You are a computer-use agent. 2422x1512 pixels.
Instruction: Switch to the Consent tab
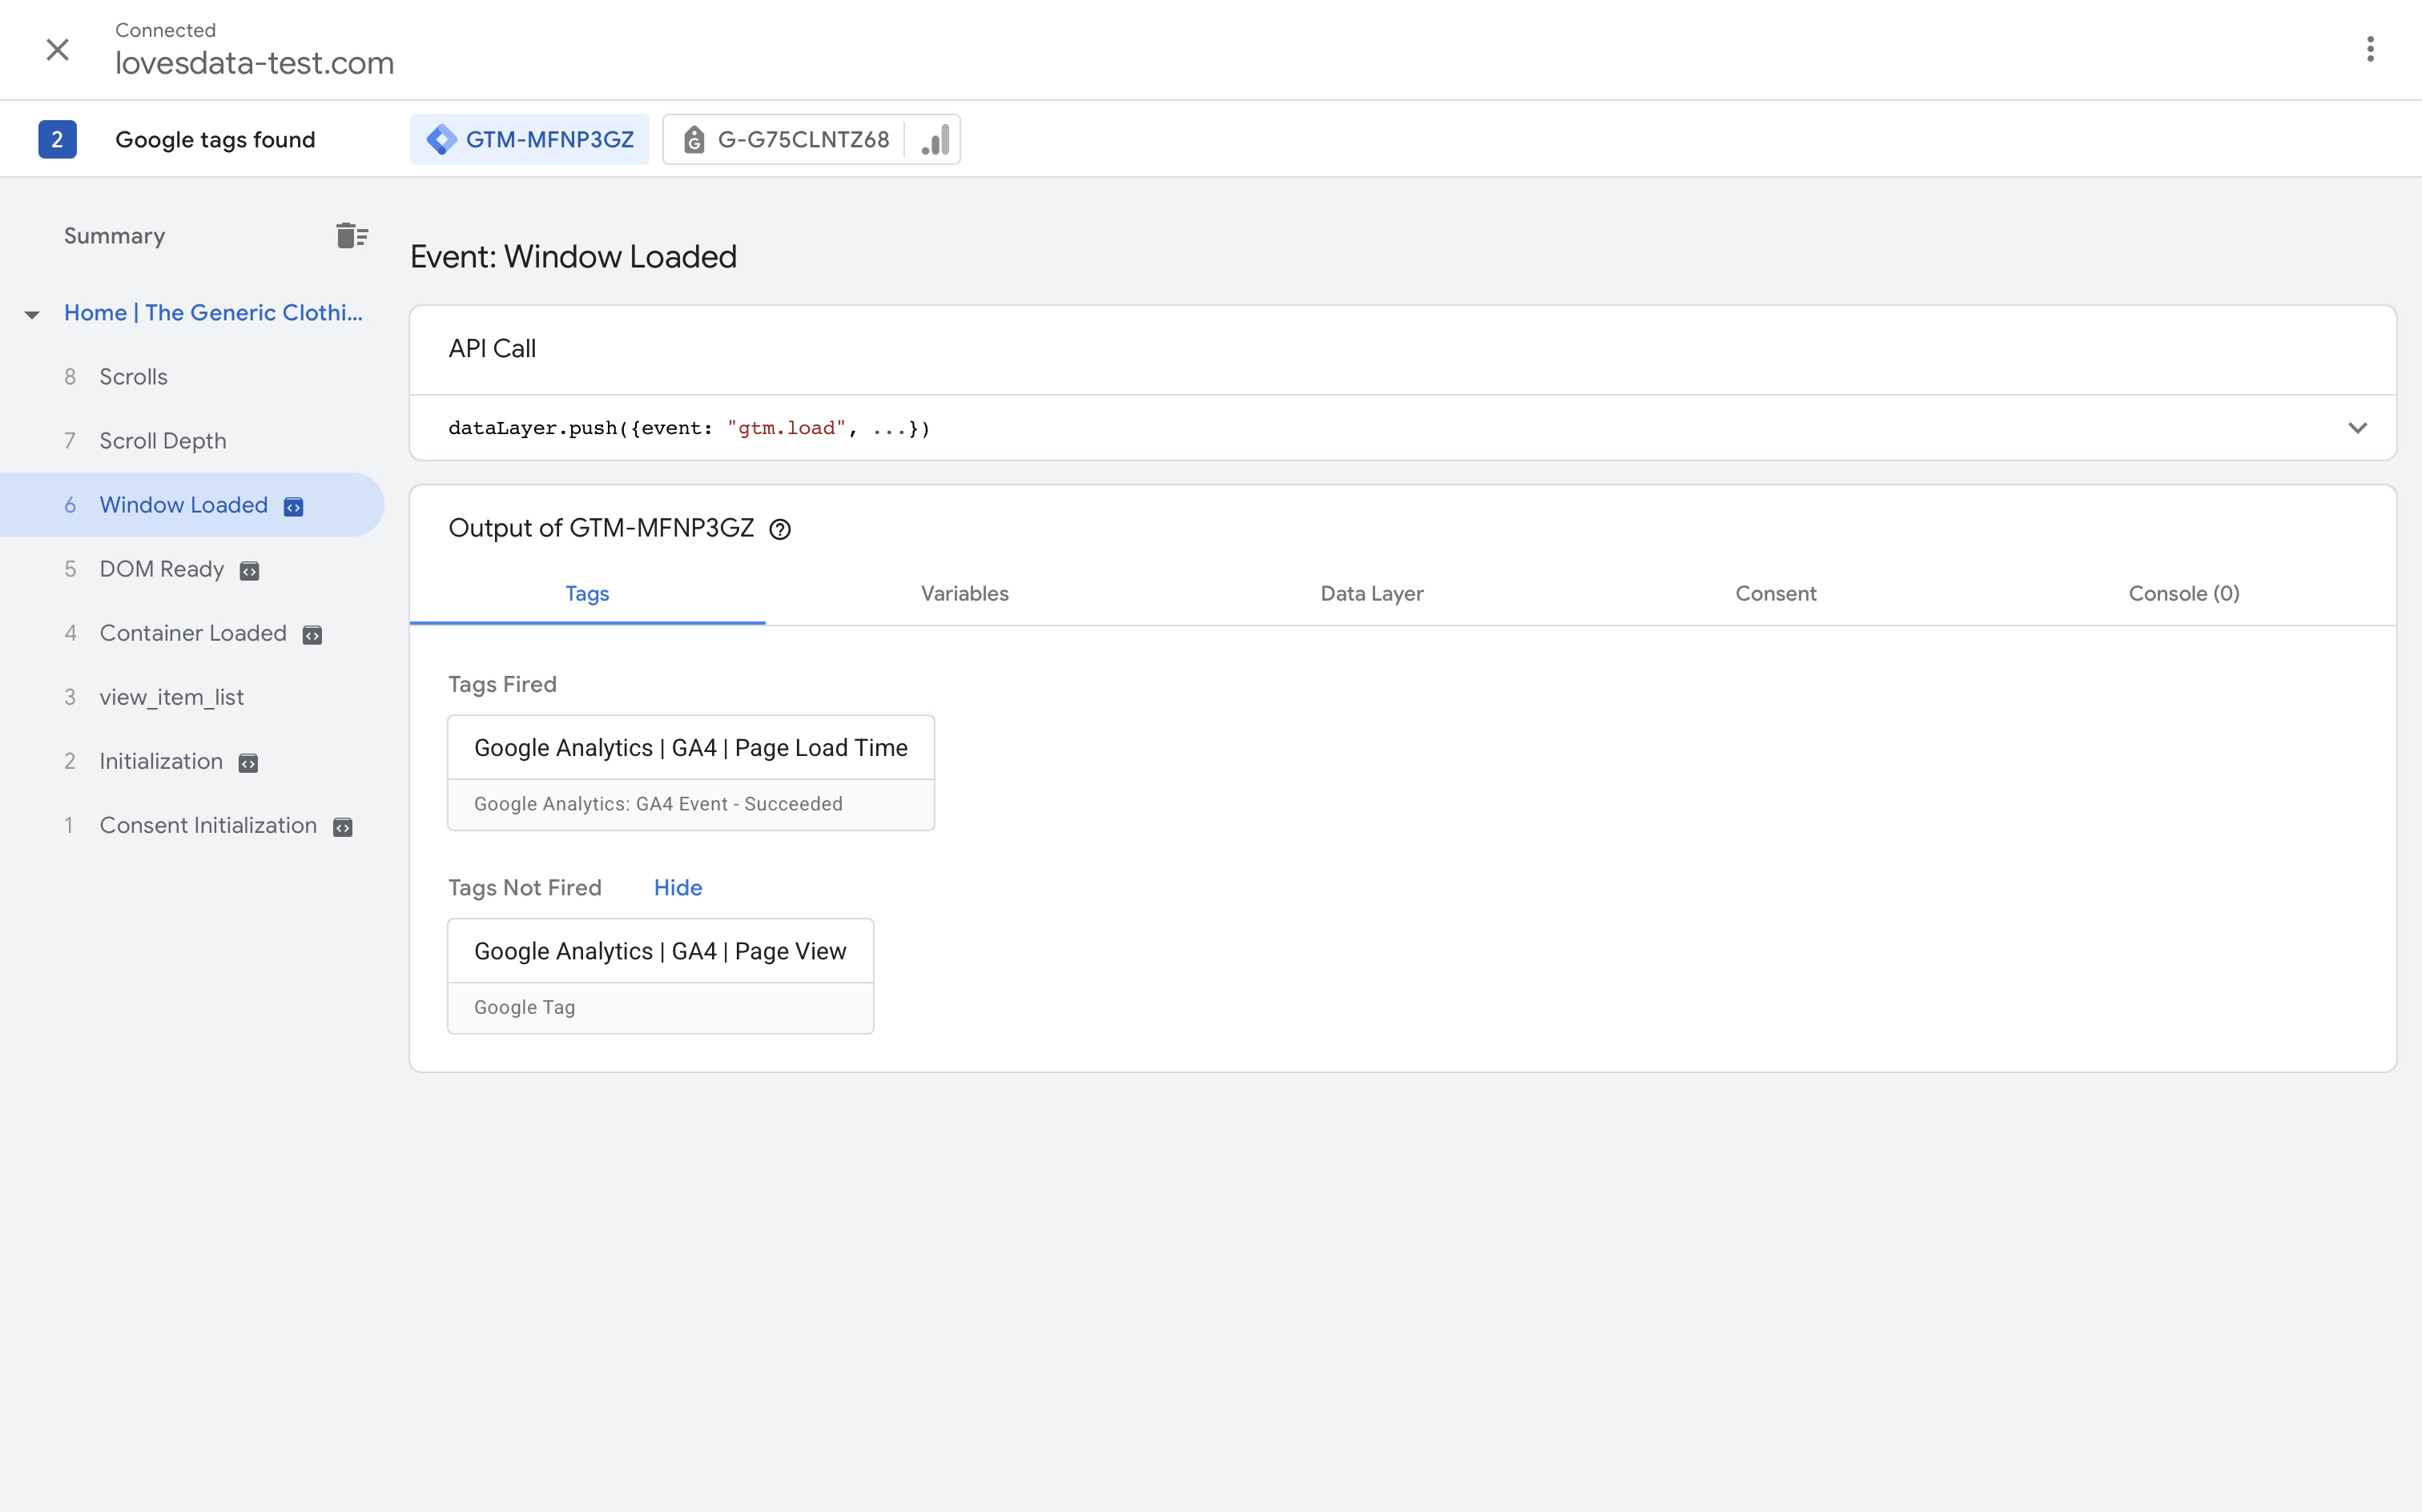1775,593
